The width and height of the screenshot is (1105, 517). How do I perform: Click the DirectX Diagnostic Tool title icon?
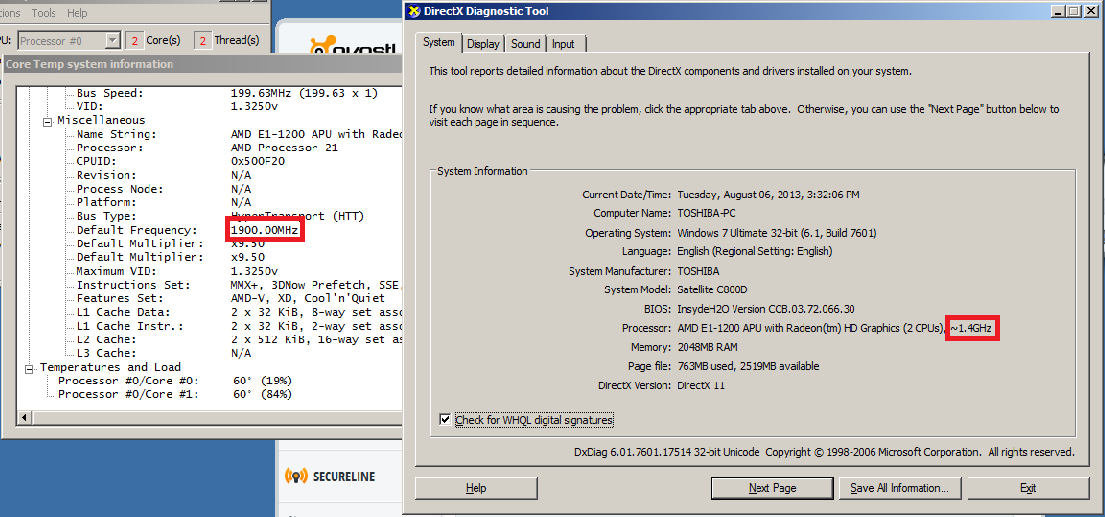414,11
